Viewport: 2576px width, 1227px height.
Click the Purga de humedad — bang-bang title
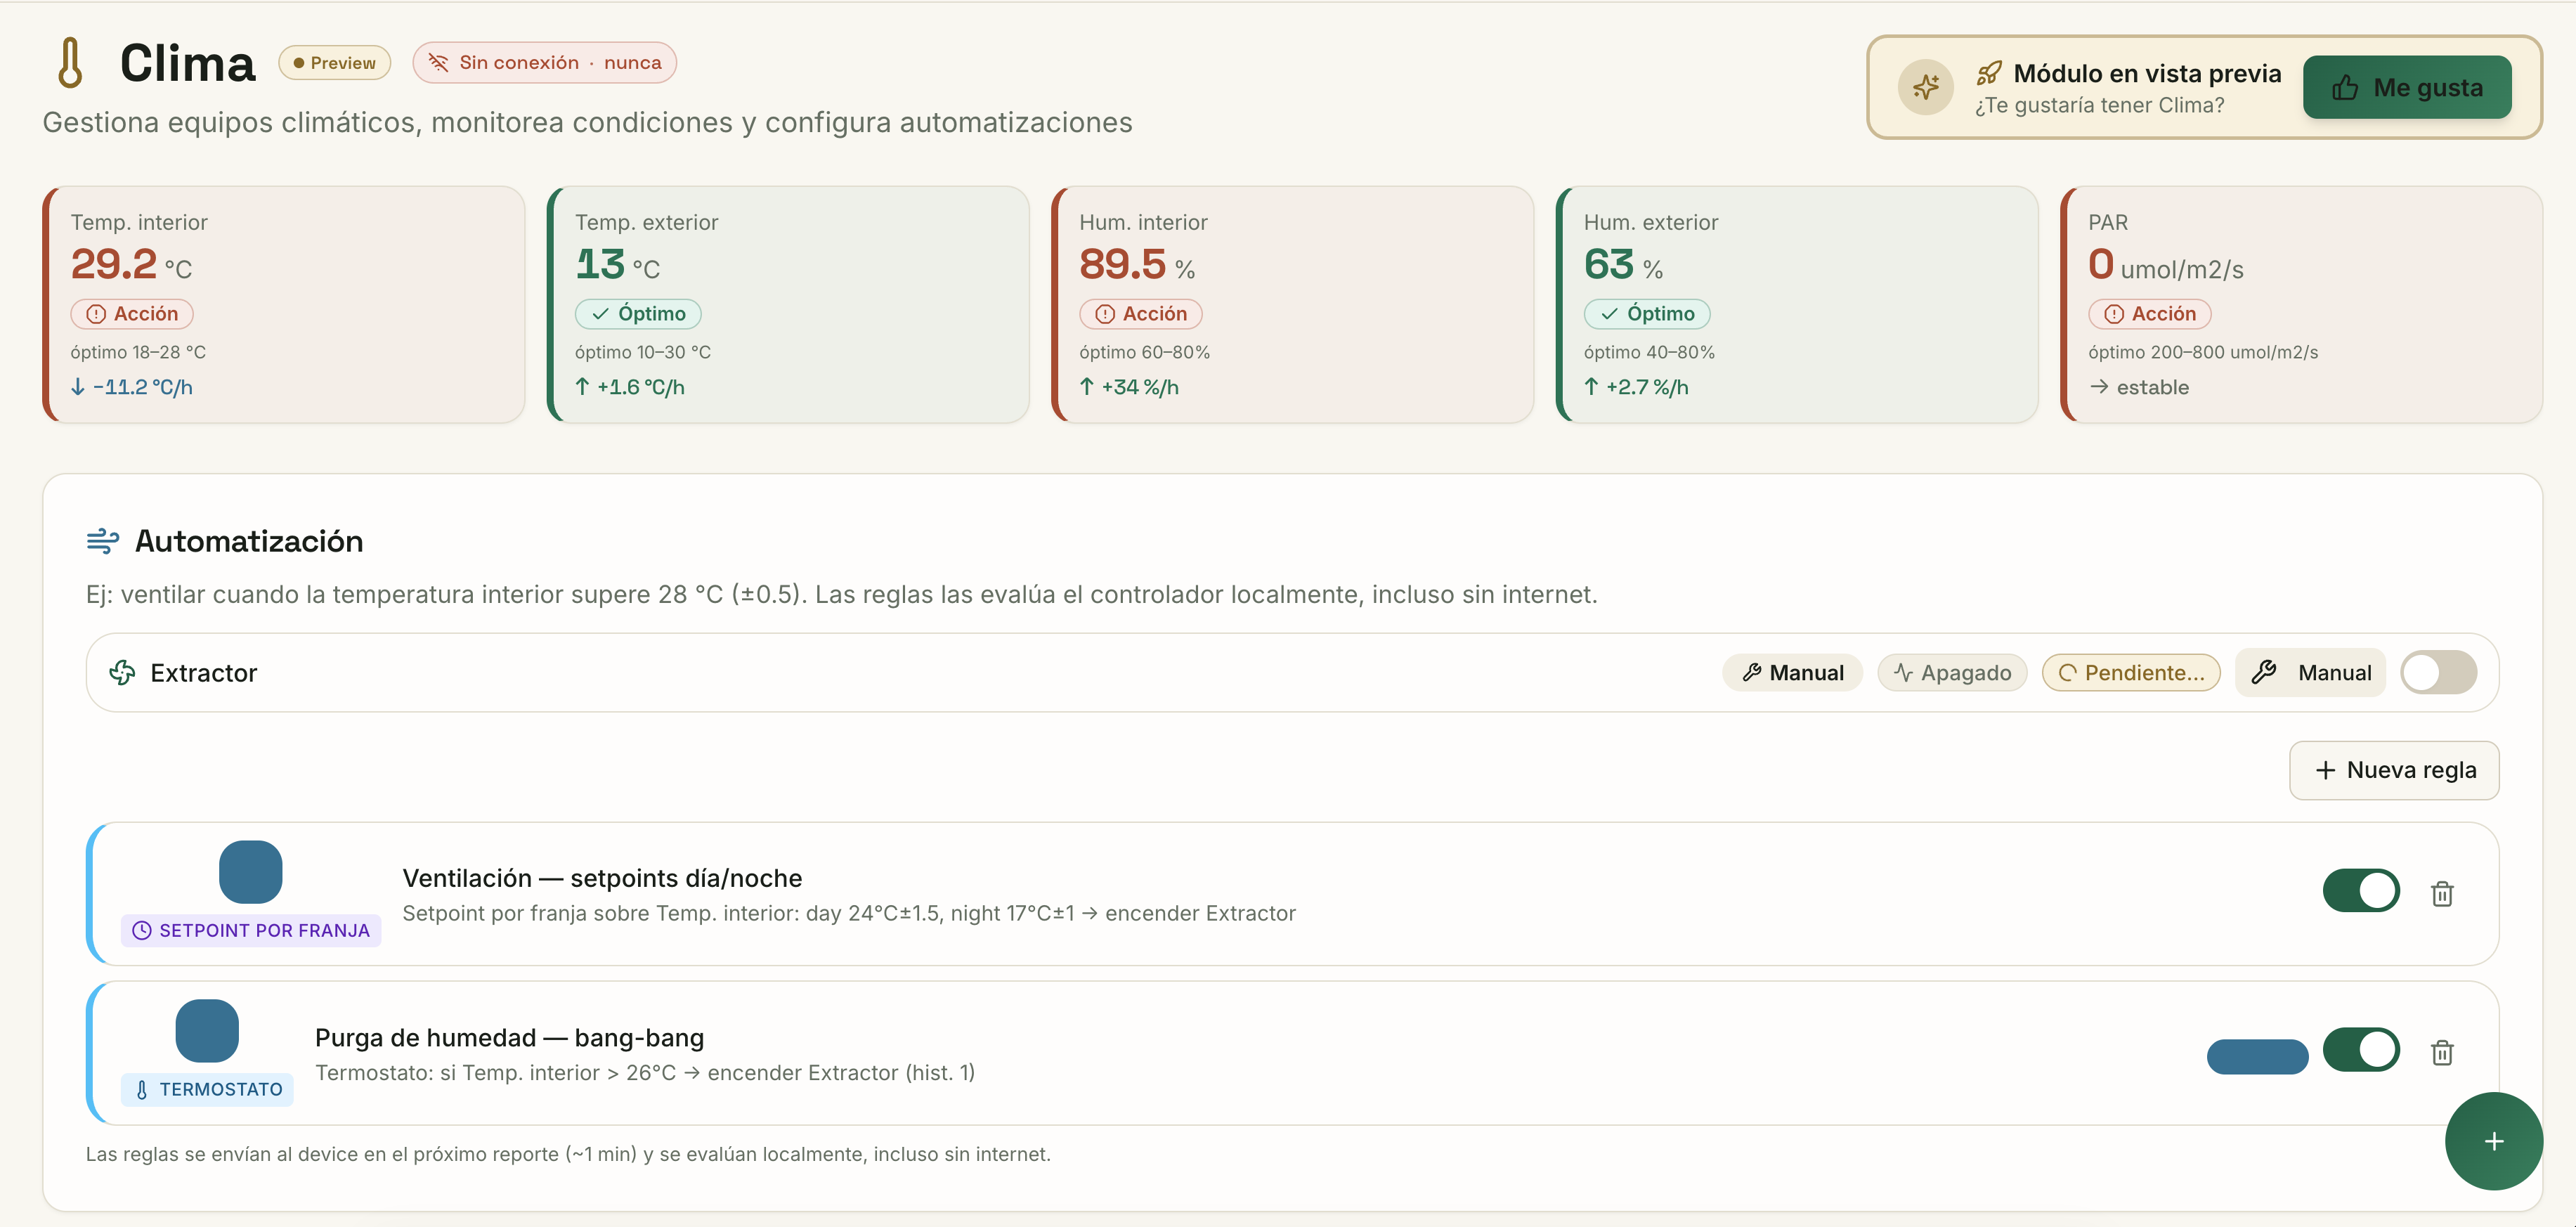coord(509,1037)
